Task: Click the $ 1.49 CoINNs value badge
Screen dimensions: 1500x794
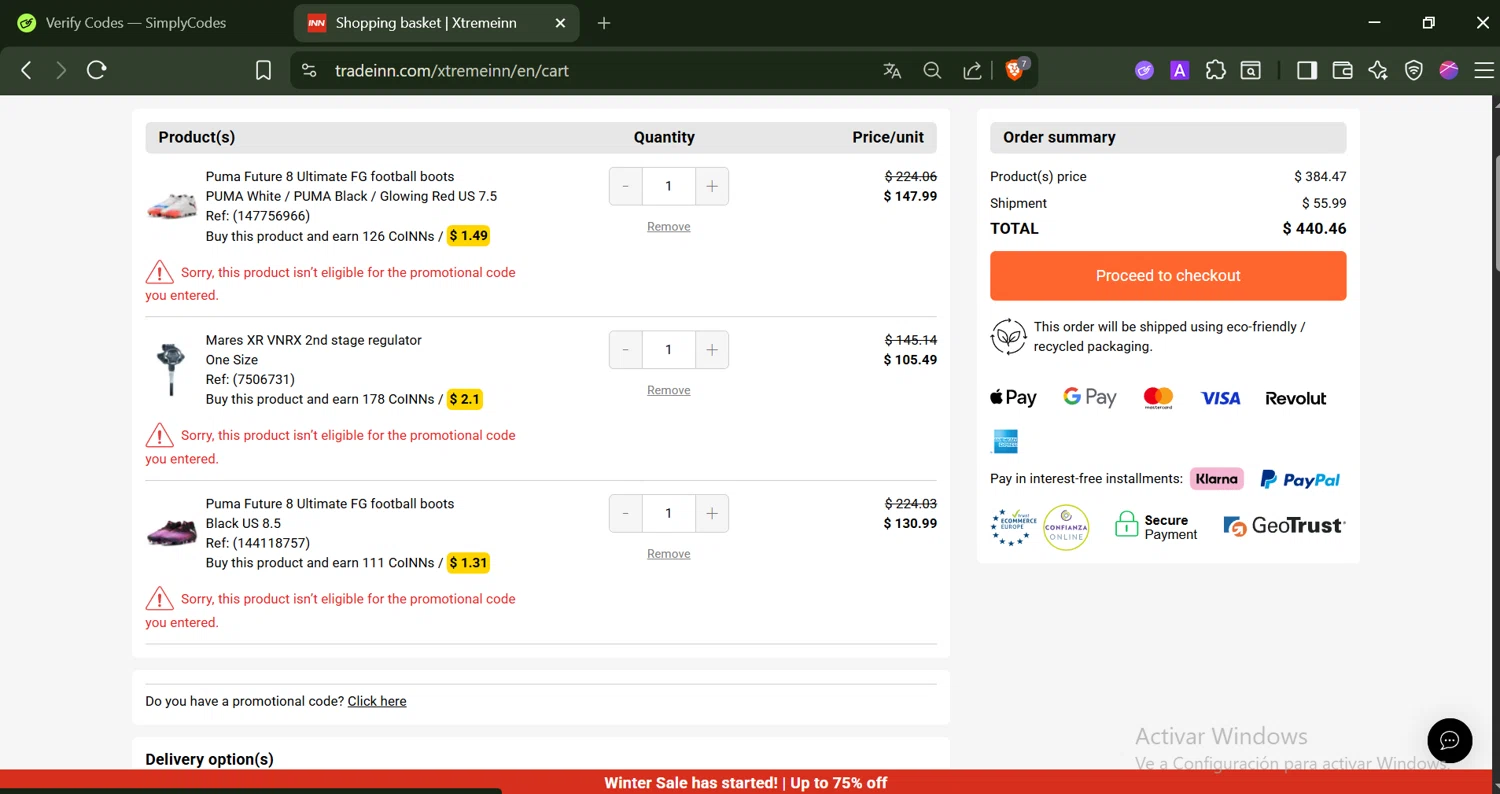Action: tap(468, 236)
